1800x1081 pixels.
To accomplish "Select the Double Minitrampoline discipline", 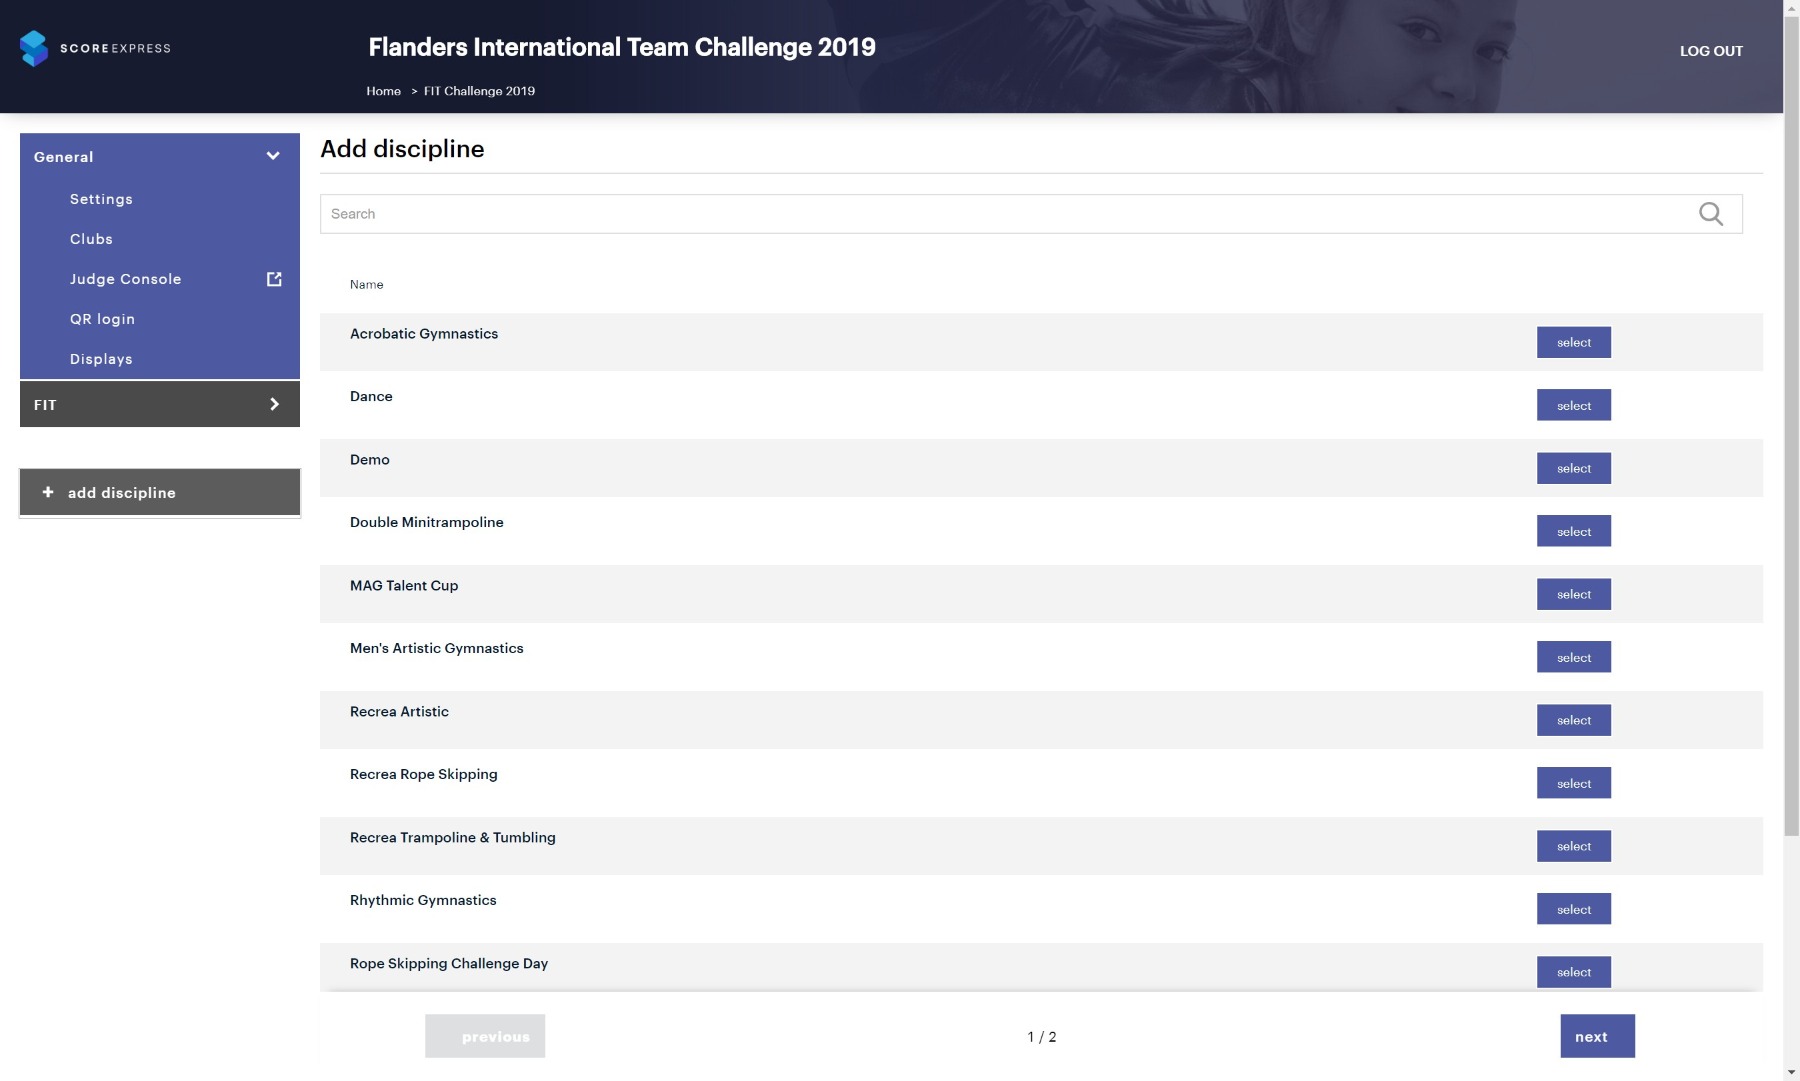I will point(1574,531).
